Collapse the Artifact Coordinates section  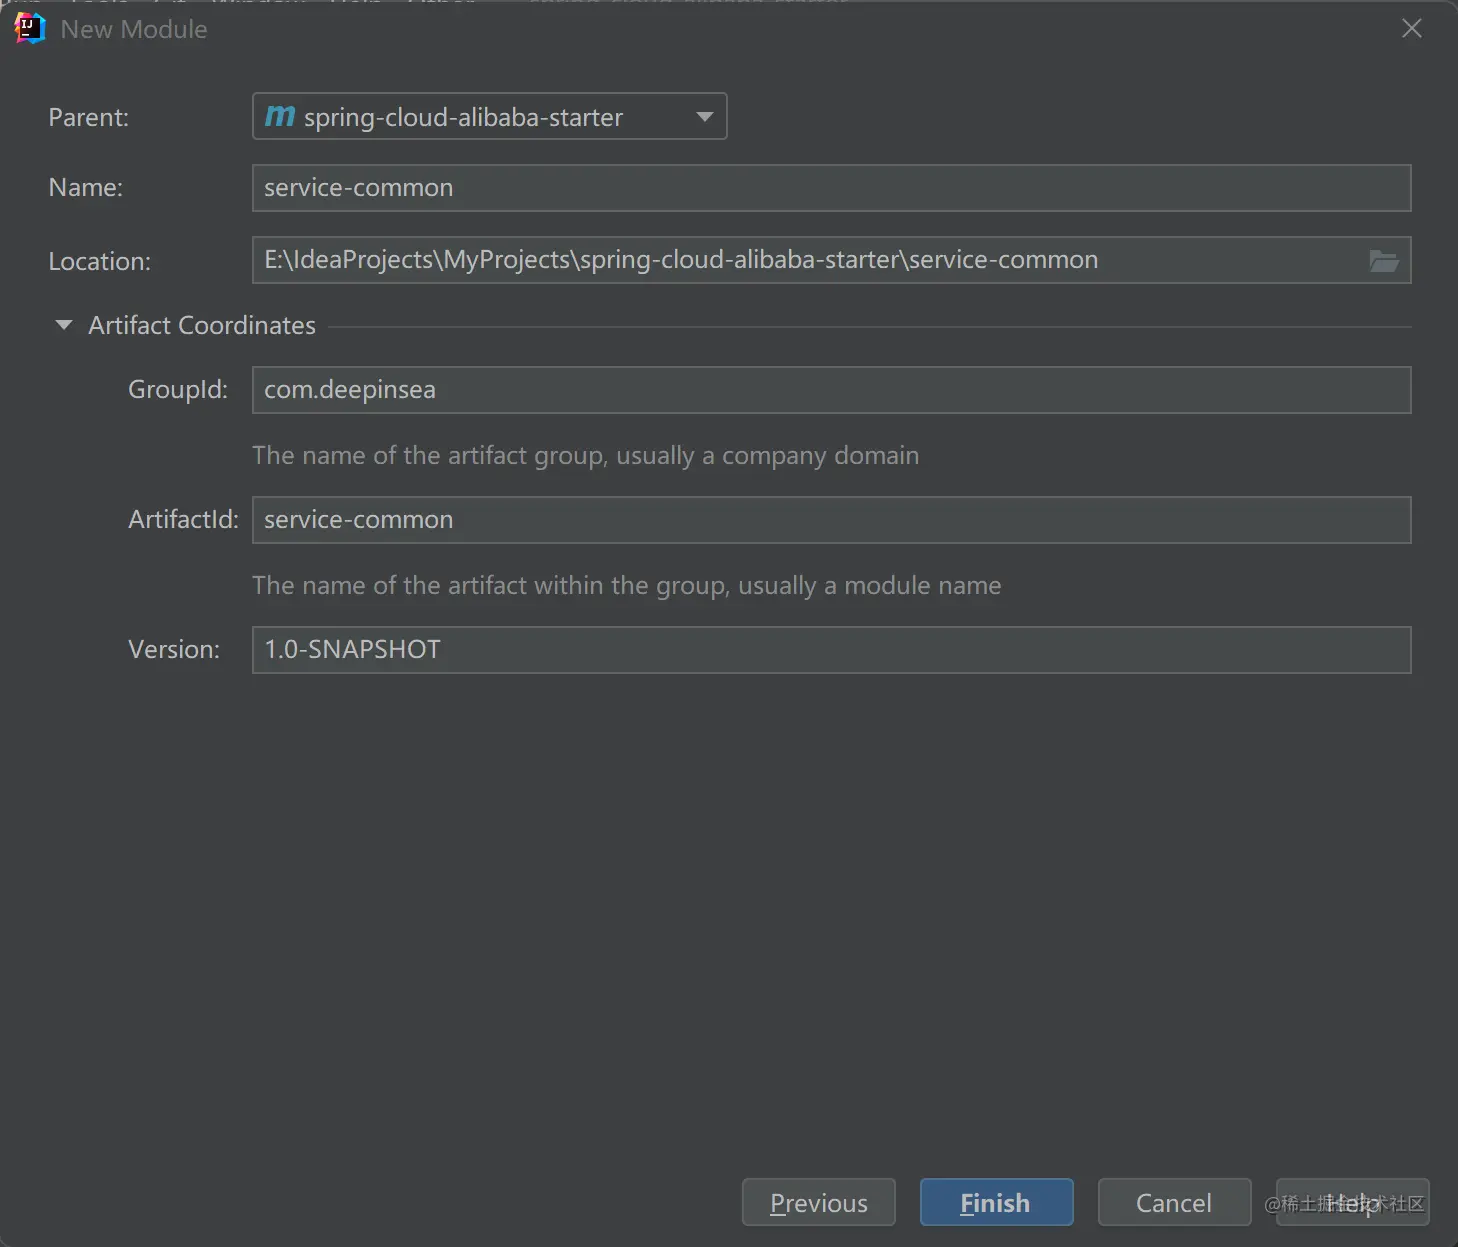pyautogui.click(x=64, y=325)
